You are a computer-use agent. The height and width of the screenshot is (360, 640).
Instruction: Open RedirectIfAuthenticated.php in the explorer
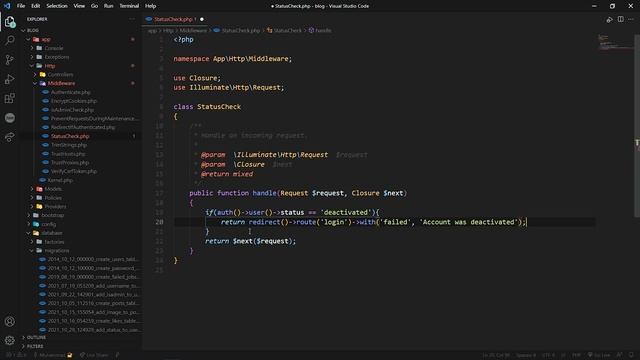pyautogui.click(x=82, y=127)
